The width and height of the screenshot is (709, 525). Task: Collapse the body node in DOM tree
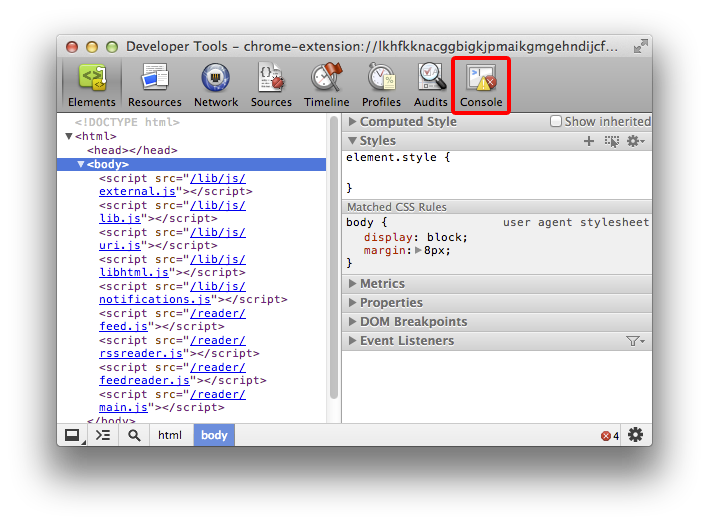80,164
